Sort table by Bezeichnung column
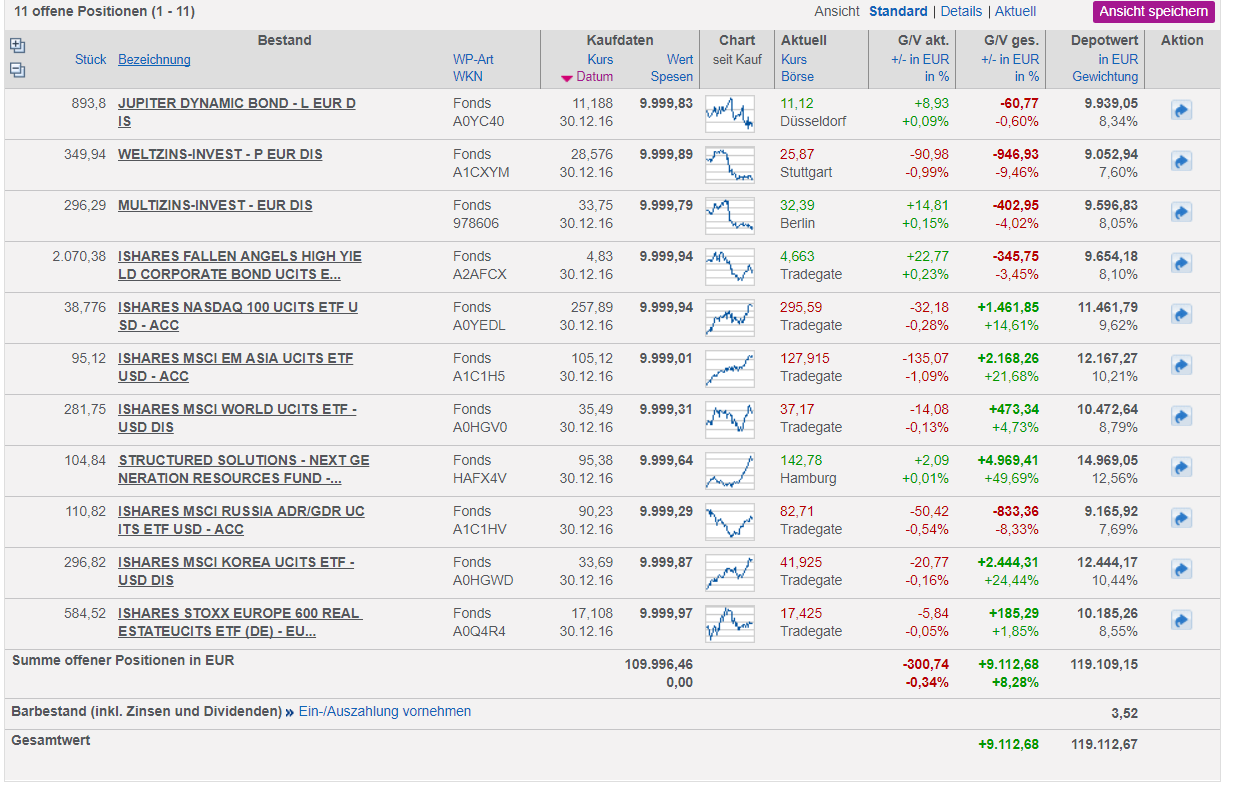 154,59
